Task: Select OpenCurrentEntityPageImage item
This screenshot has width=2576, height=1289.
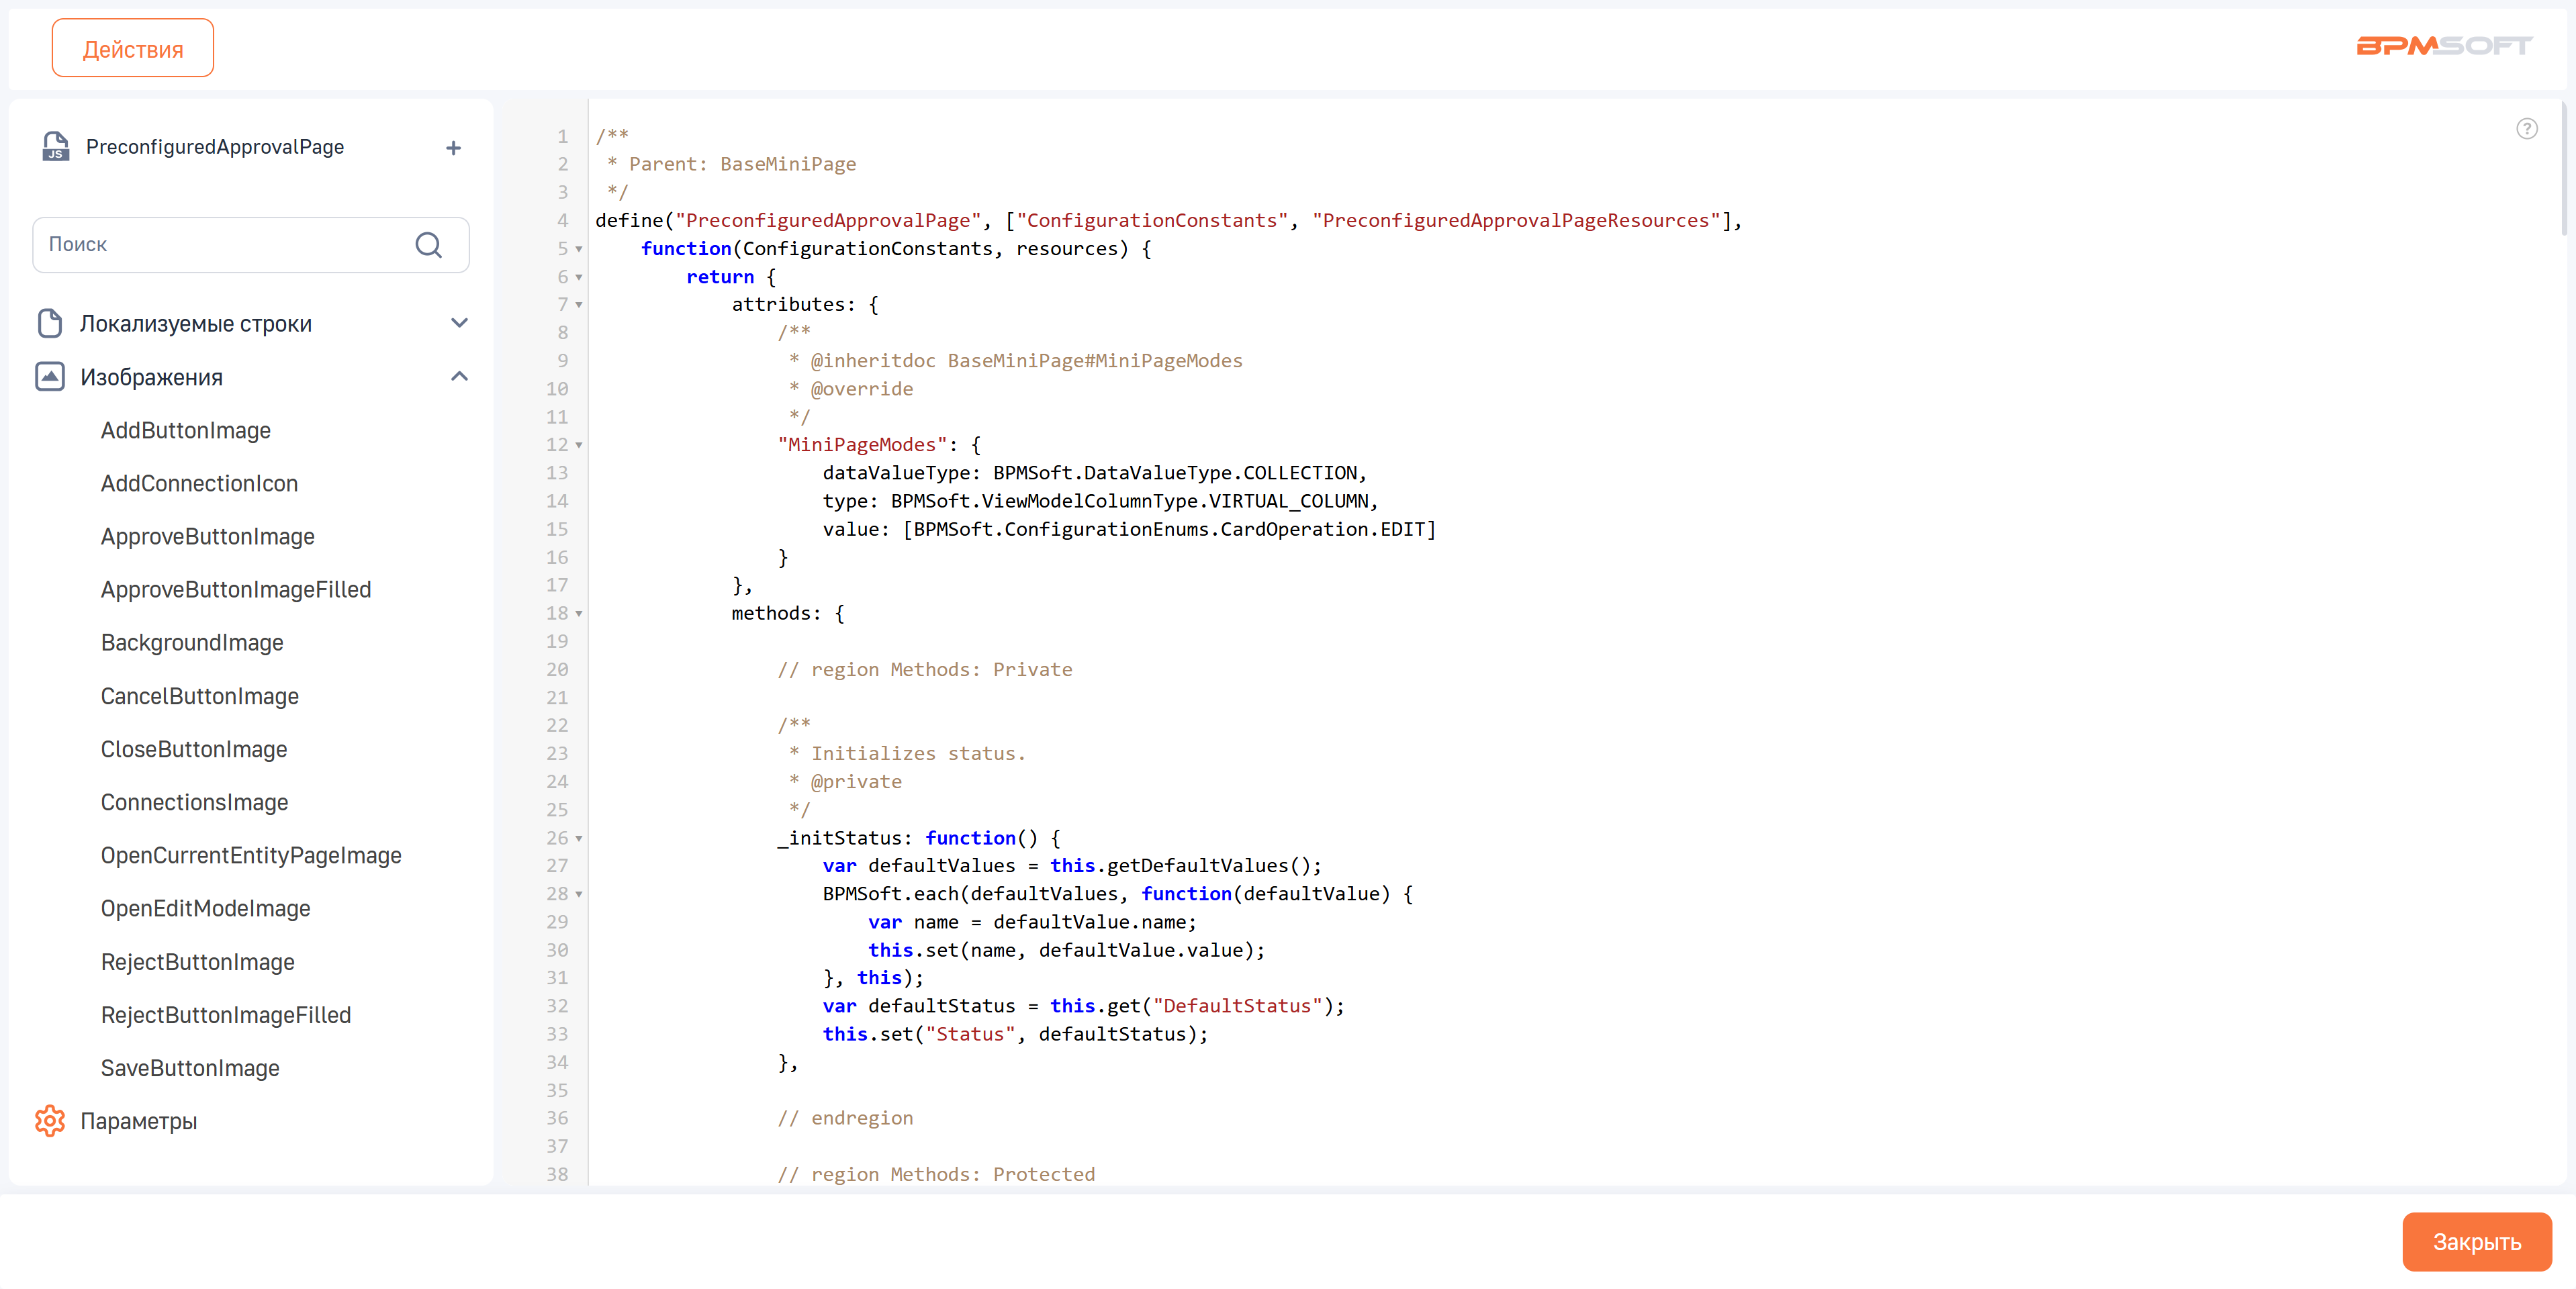Action: tap(251, 855)
